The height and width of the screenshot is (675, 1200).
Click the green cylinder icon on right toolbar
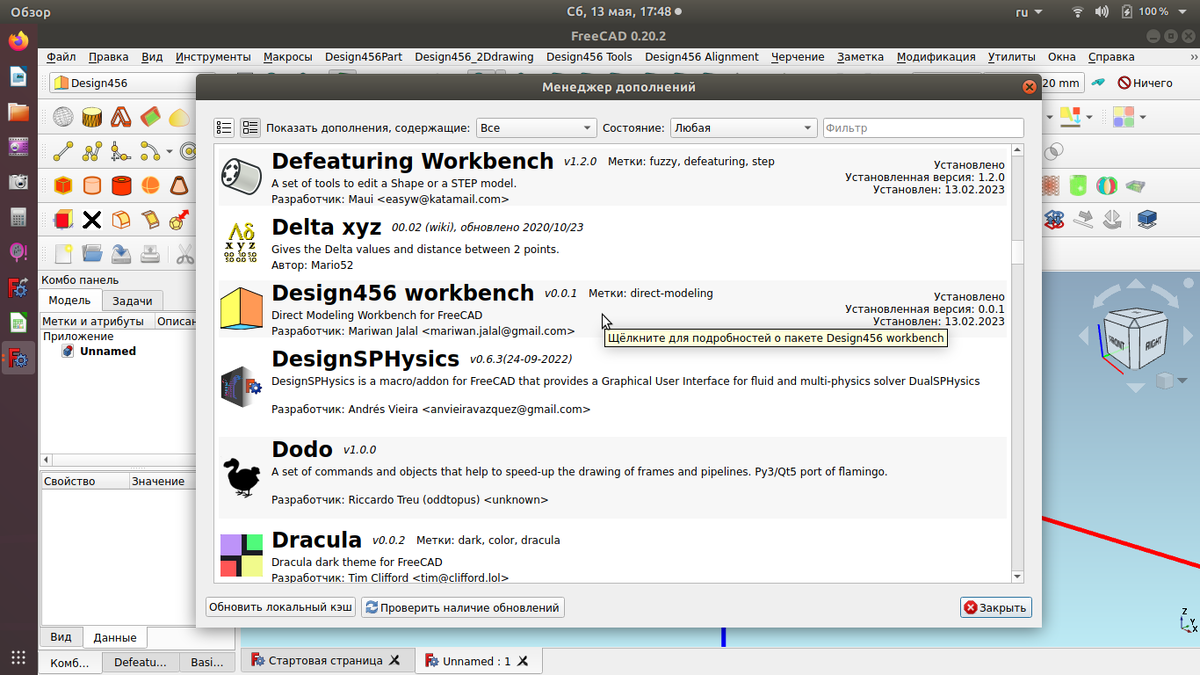tap(1079, 185)
